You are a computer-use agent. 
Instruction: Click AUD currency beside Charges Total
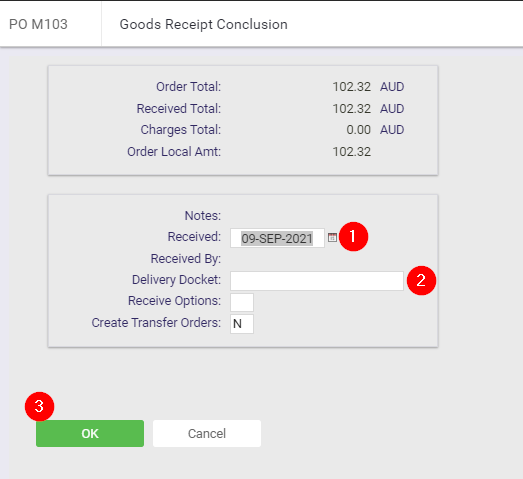(x=392, y=130)
